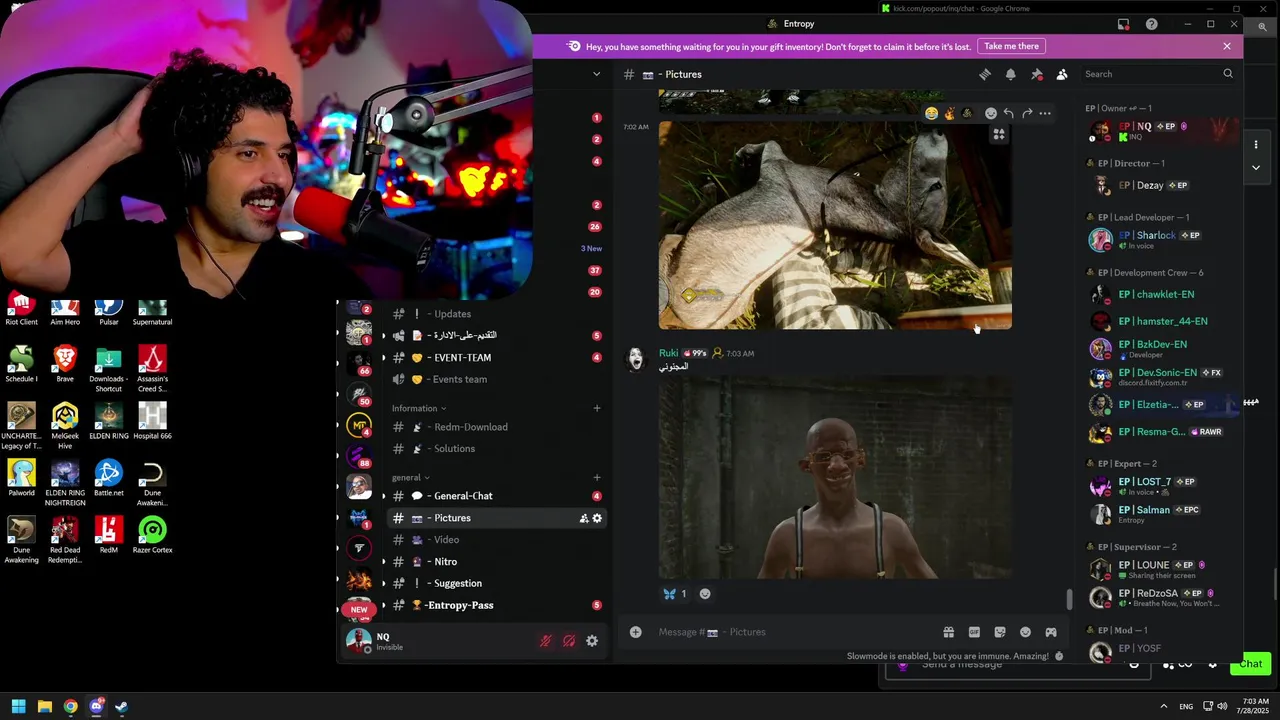Click the attach file plus button

pyautogui.click(x=635, y=632)
